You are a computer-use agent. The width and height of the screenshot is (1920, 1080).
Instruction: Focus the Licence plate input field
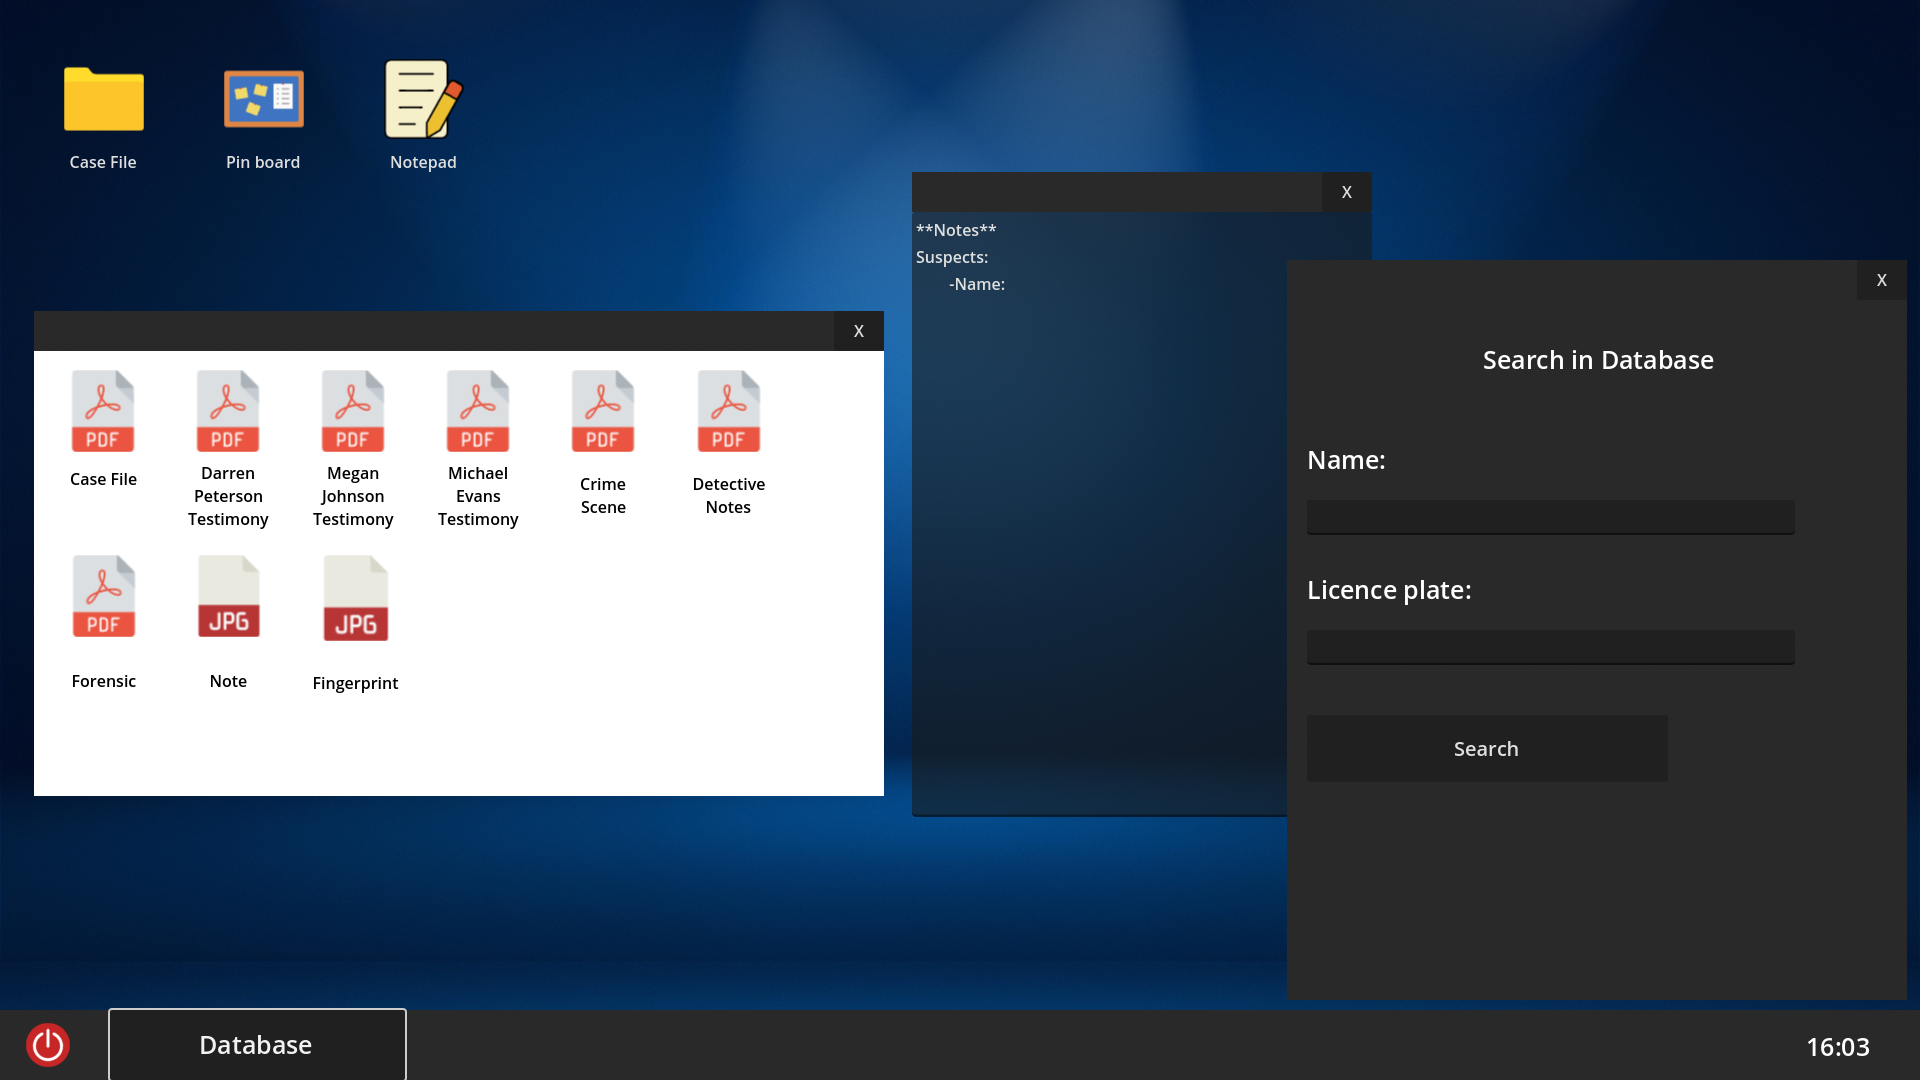[1550, 647]
